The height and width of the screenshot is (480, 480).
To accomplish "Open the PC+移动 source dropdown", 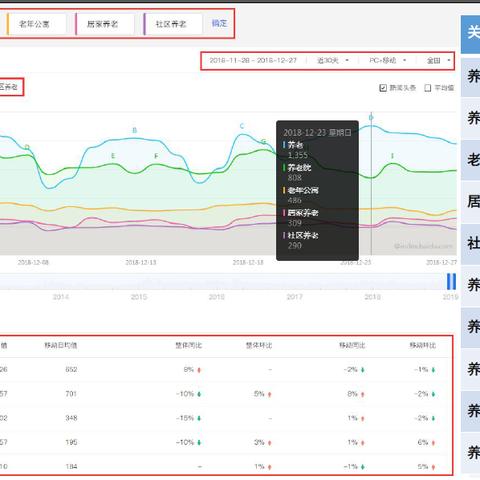I will 387,61.
